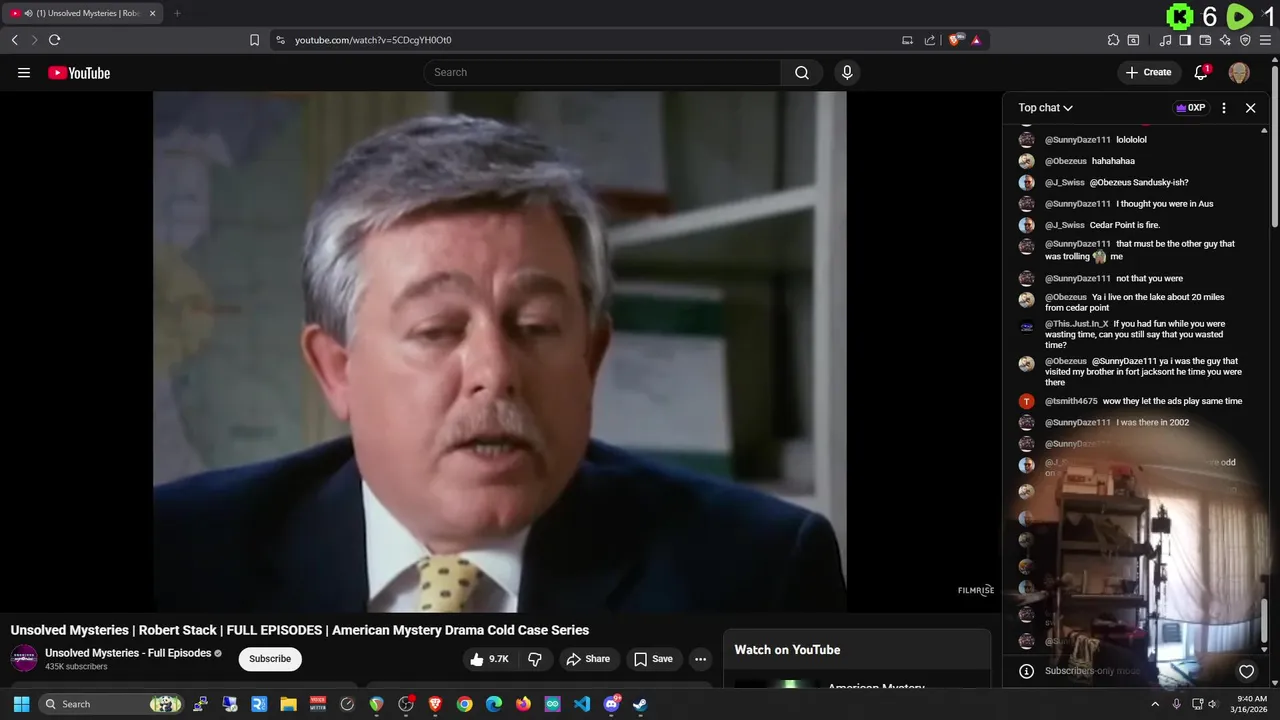Bookmark this page icon in address bar
The height and width of the screenshot is (720, 1280).
(254, 40)
